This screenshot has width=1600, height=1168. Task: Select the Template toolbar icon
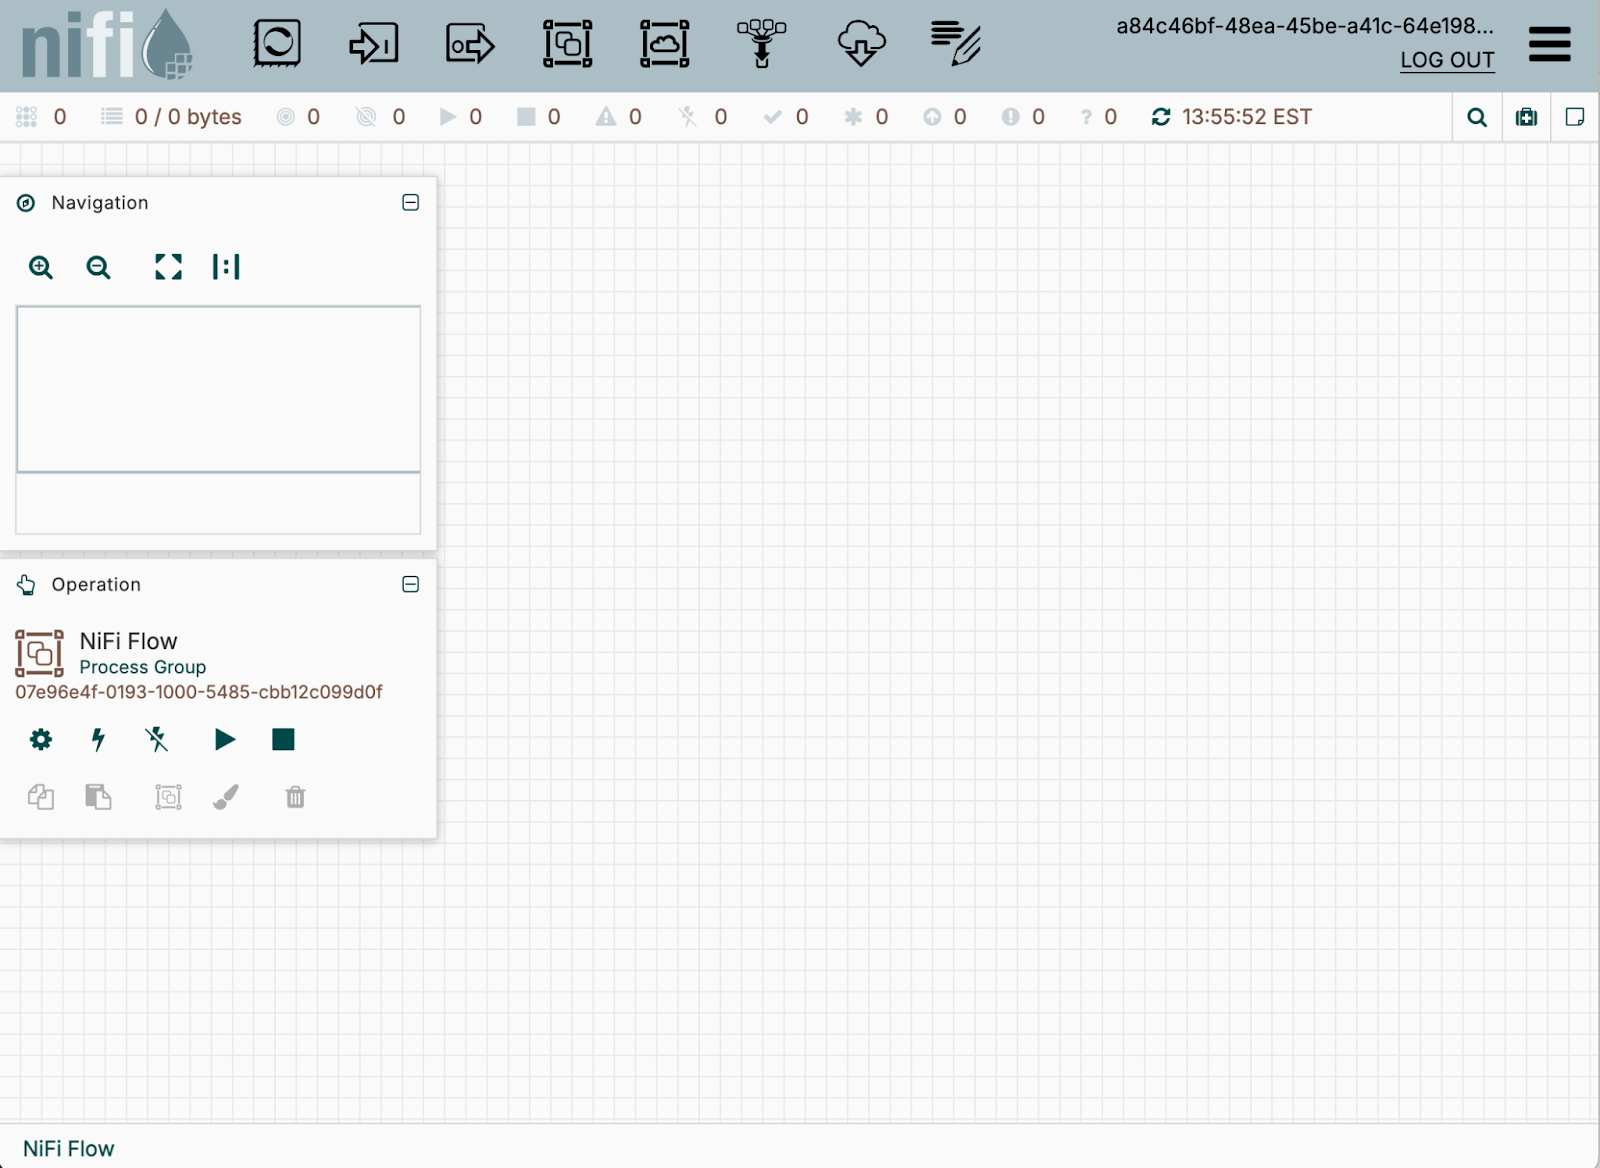click(861, 44)
